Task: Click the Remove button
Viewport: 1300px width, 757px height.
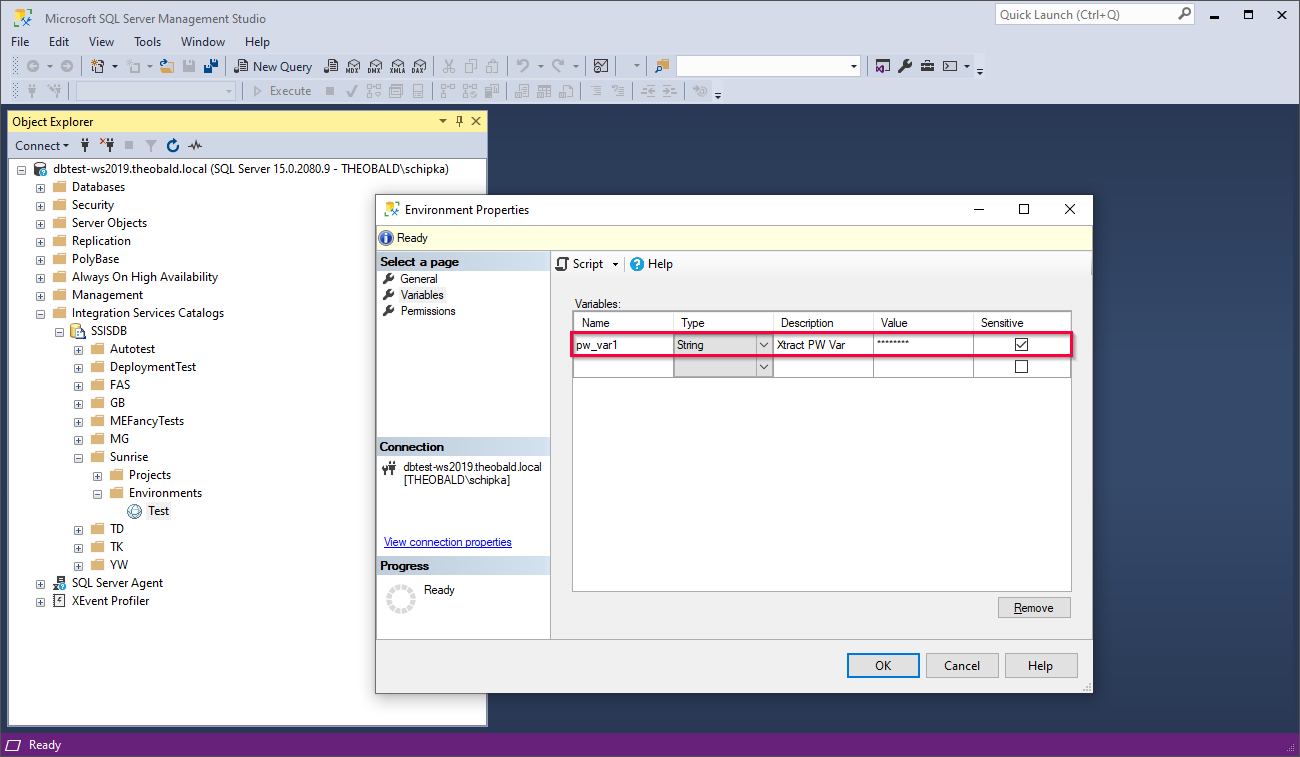Action: [1034, 608]
